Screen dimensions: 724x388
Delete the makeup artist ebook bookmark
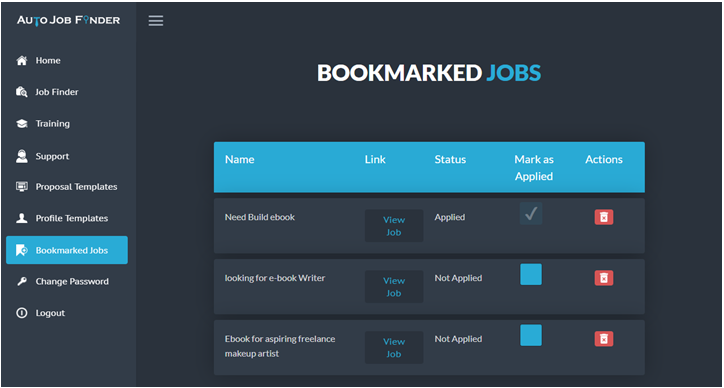pos(603,339)
